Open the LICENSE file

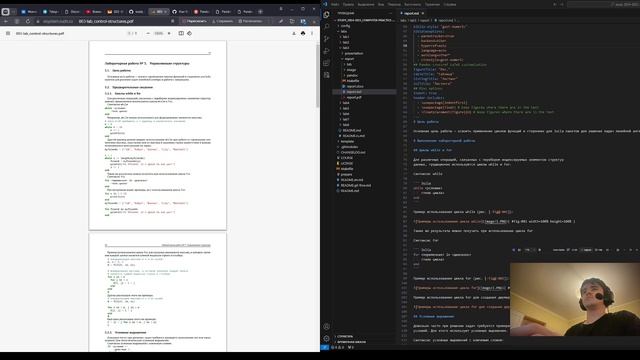347,163
